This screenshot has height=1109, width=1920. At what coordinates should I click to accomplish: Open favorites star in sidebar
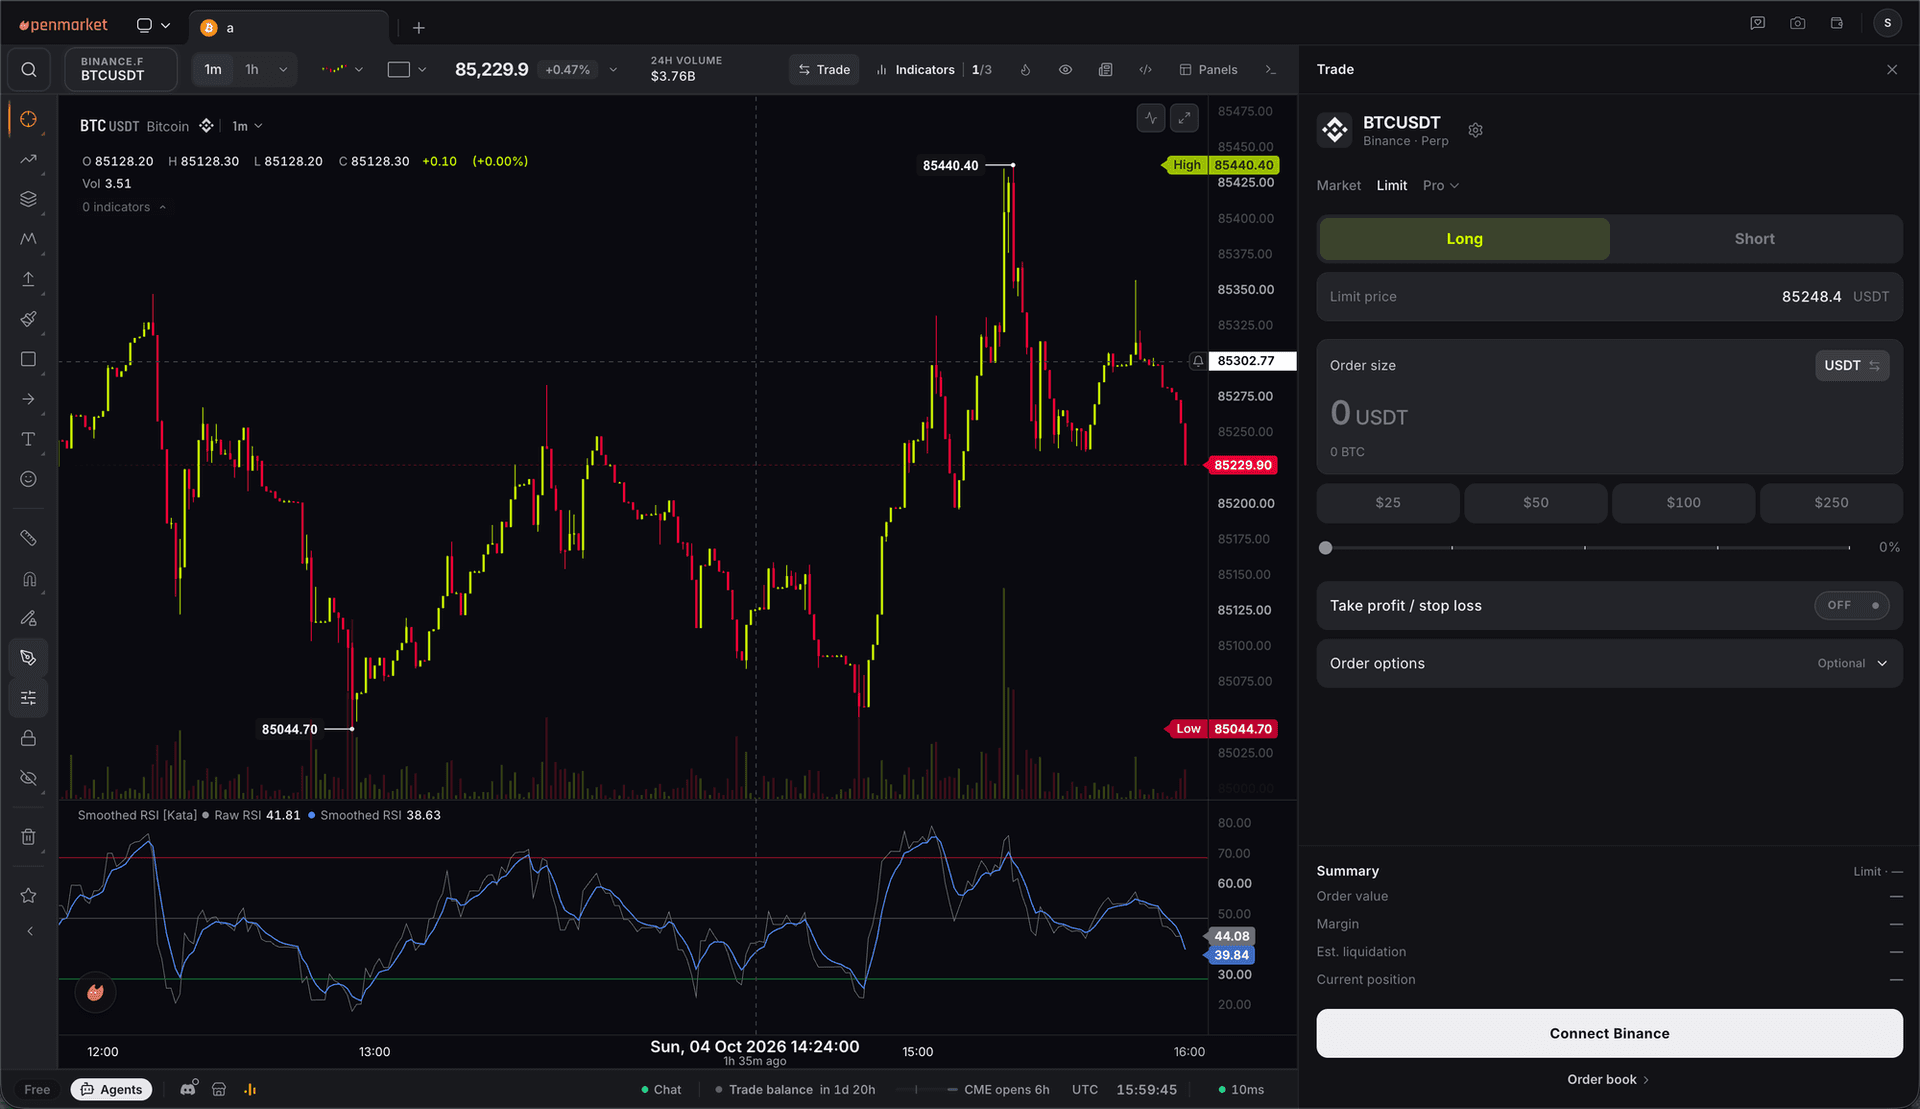tap(28, 895)
